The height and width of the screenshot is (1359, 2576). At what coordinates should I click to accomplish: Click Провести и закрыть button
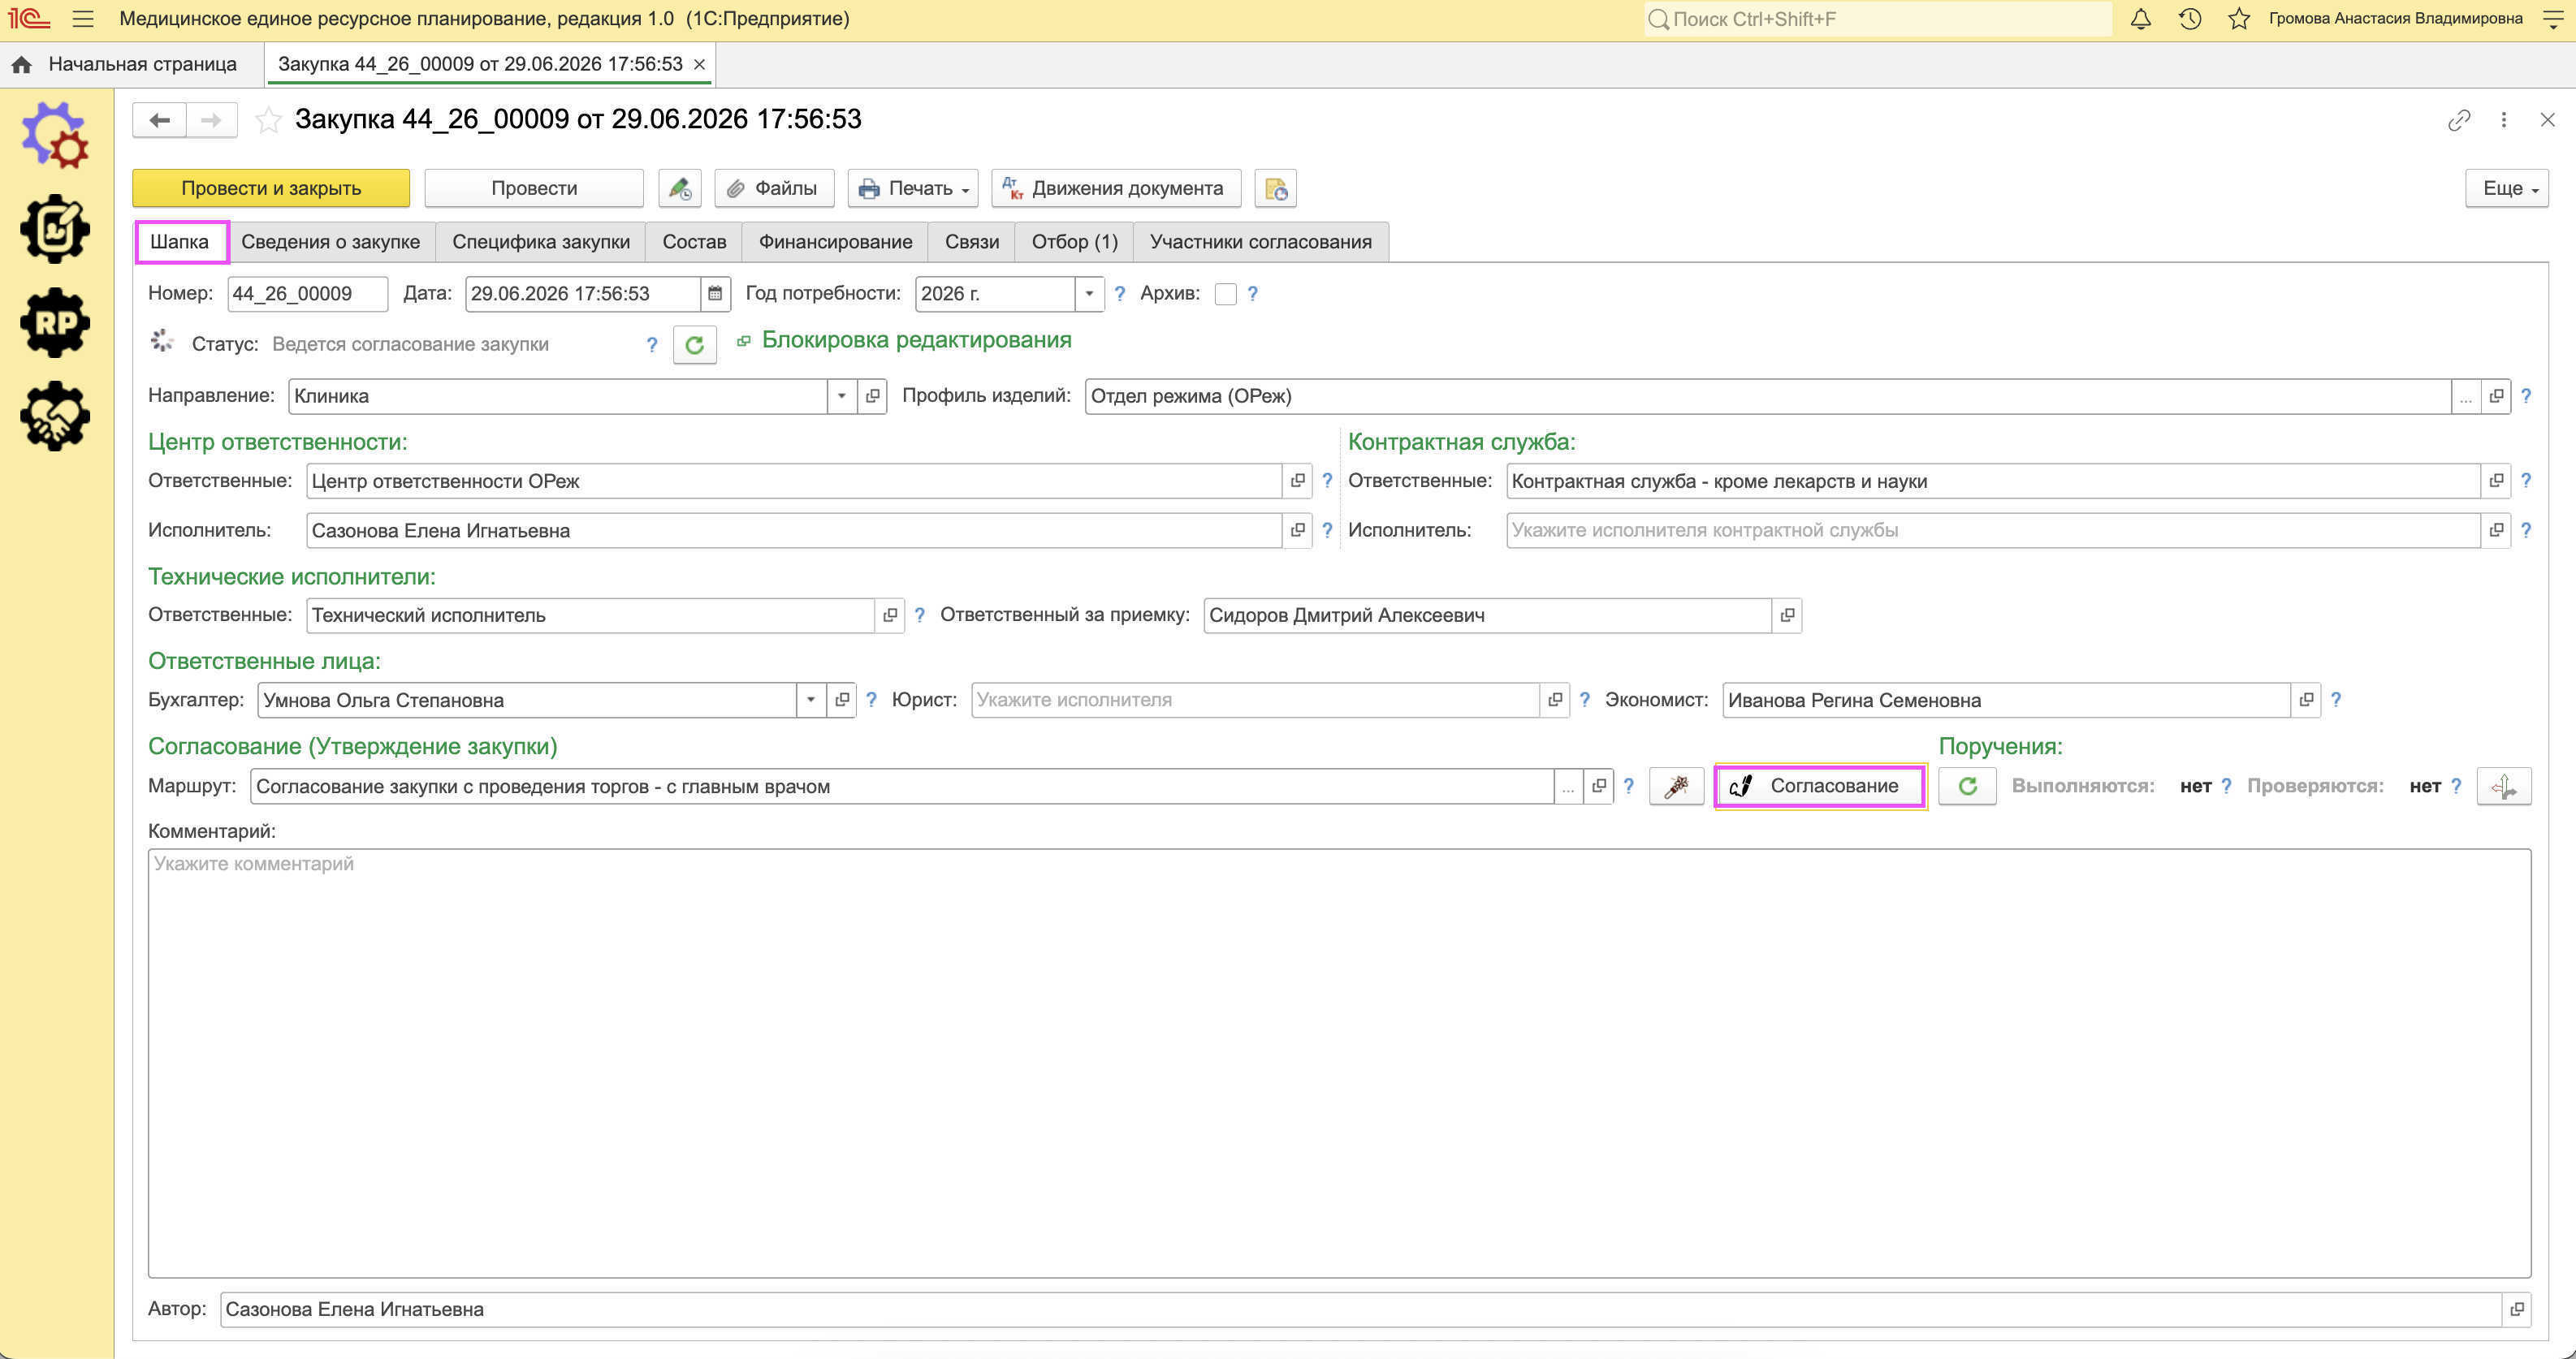(x=271, y=188)
